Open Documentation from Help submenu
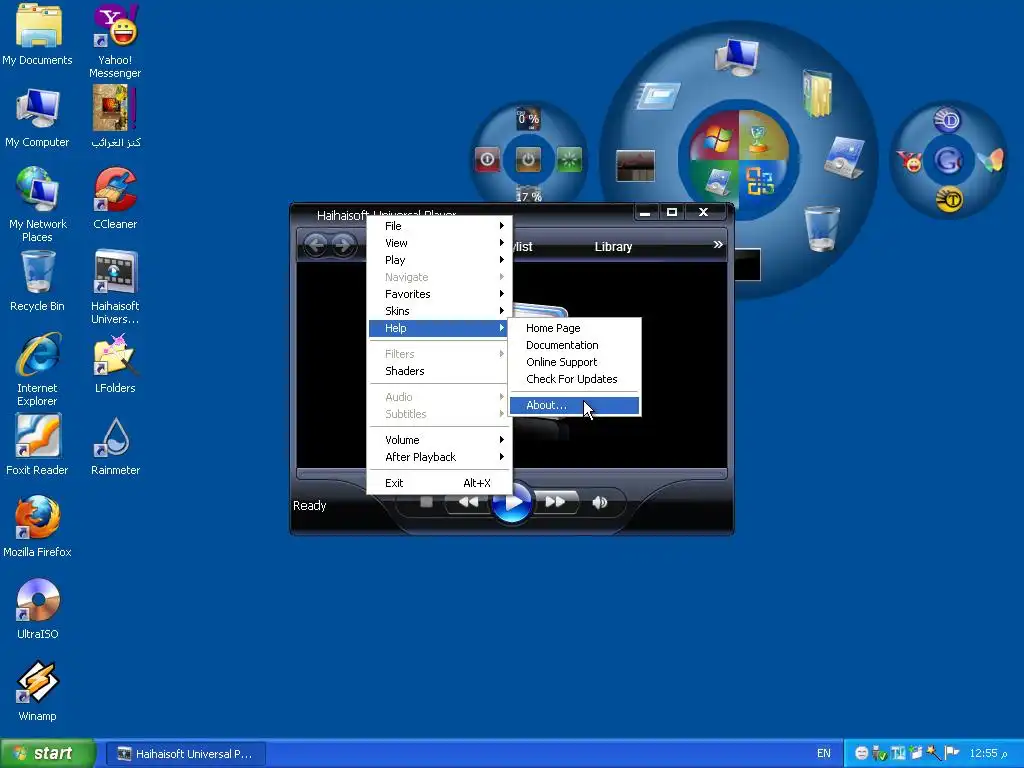The width and height of the screenshot is (1024, 768). pyautogui.click(x=575, y=345)
